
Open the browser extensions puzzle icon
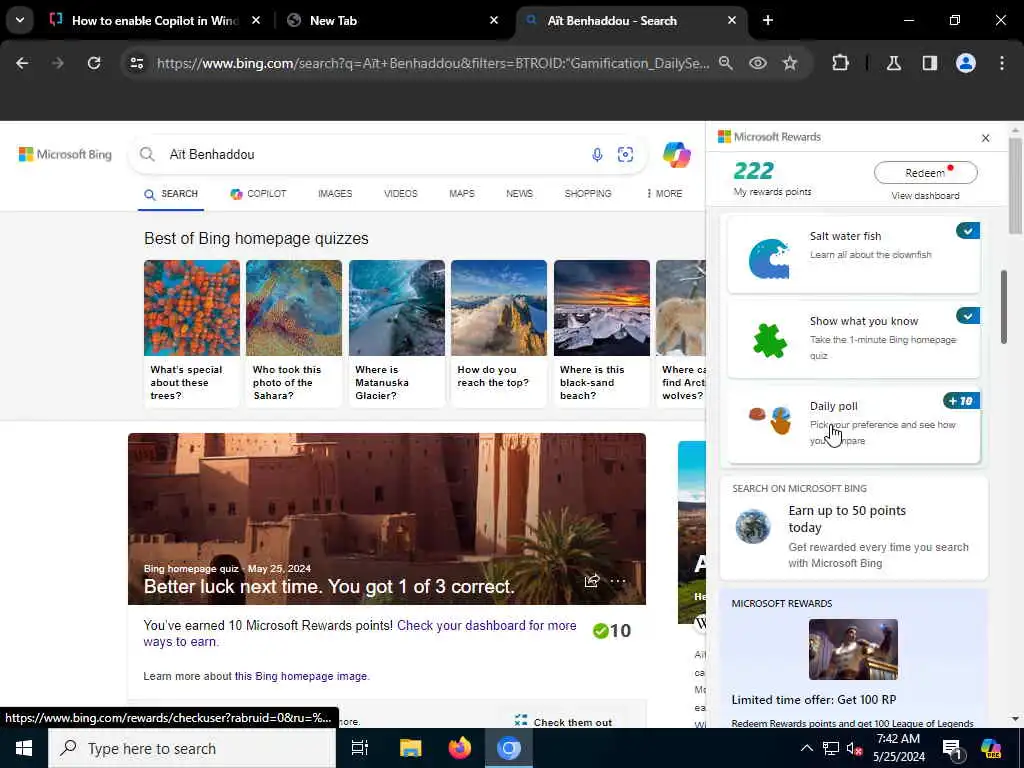(840, 63)
